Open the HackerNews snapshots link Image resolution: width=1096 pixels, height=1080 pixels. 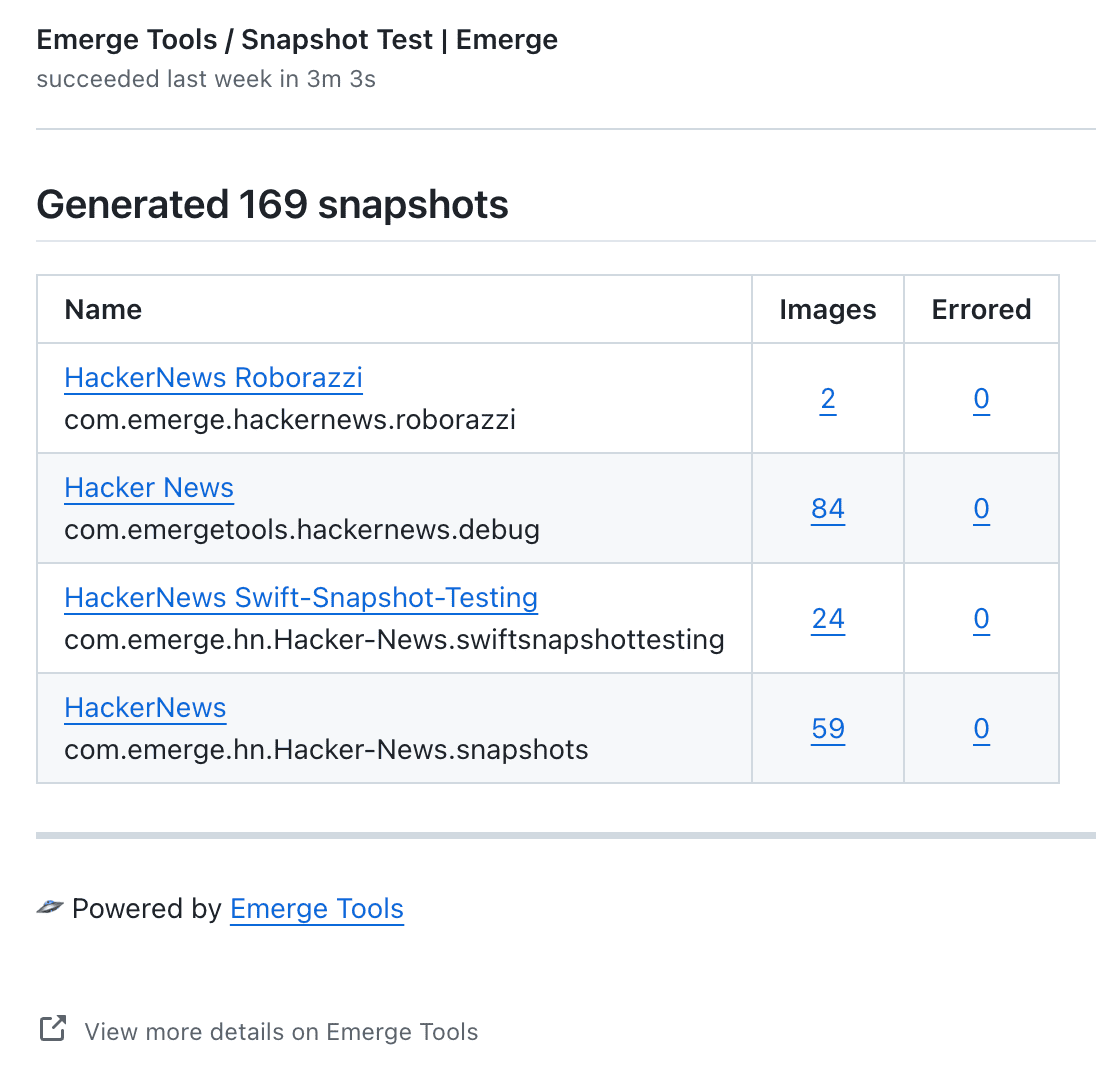(x=145, y=707)
